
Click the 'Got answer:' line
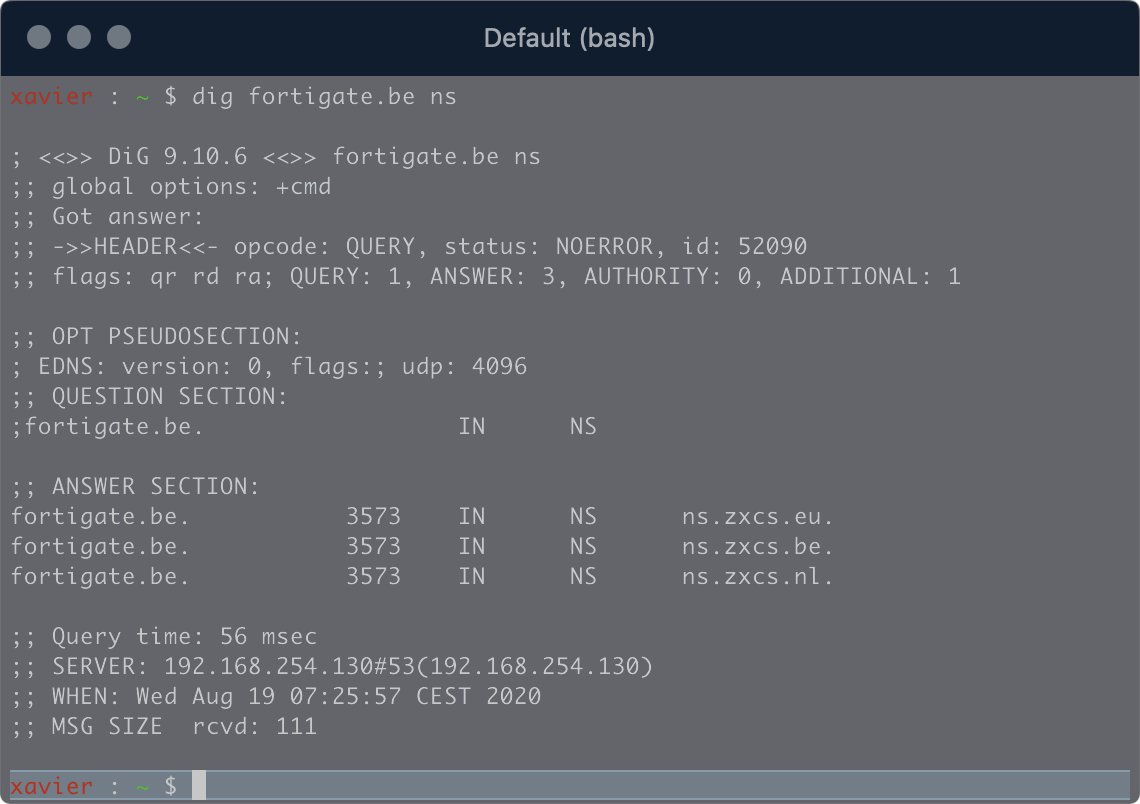click(108, 217)
